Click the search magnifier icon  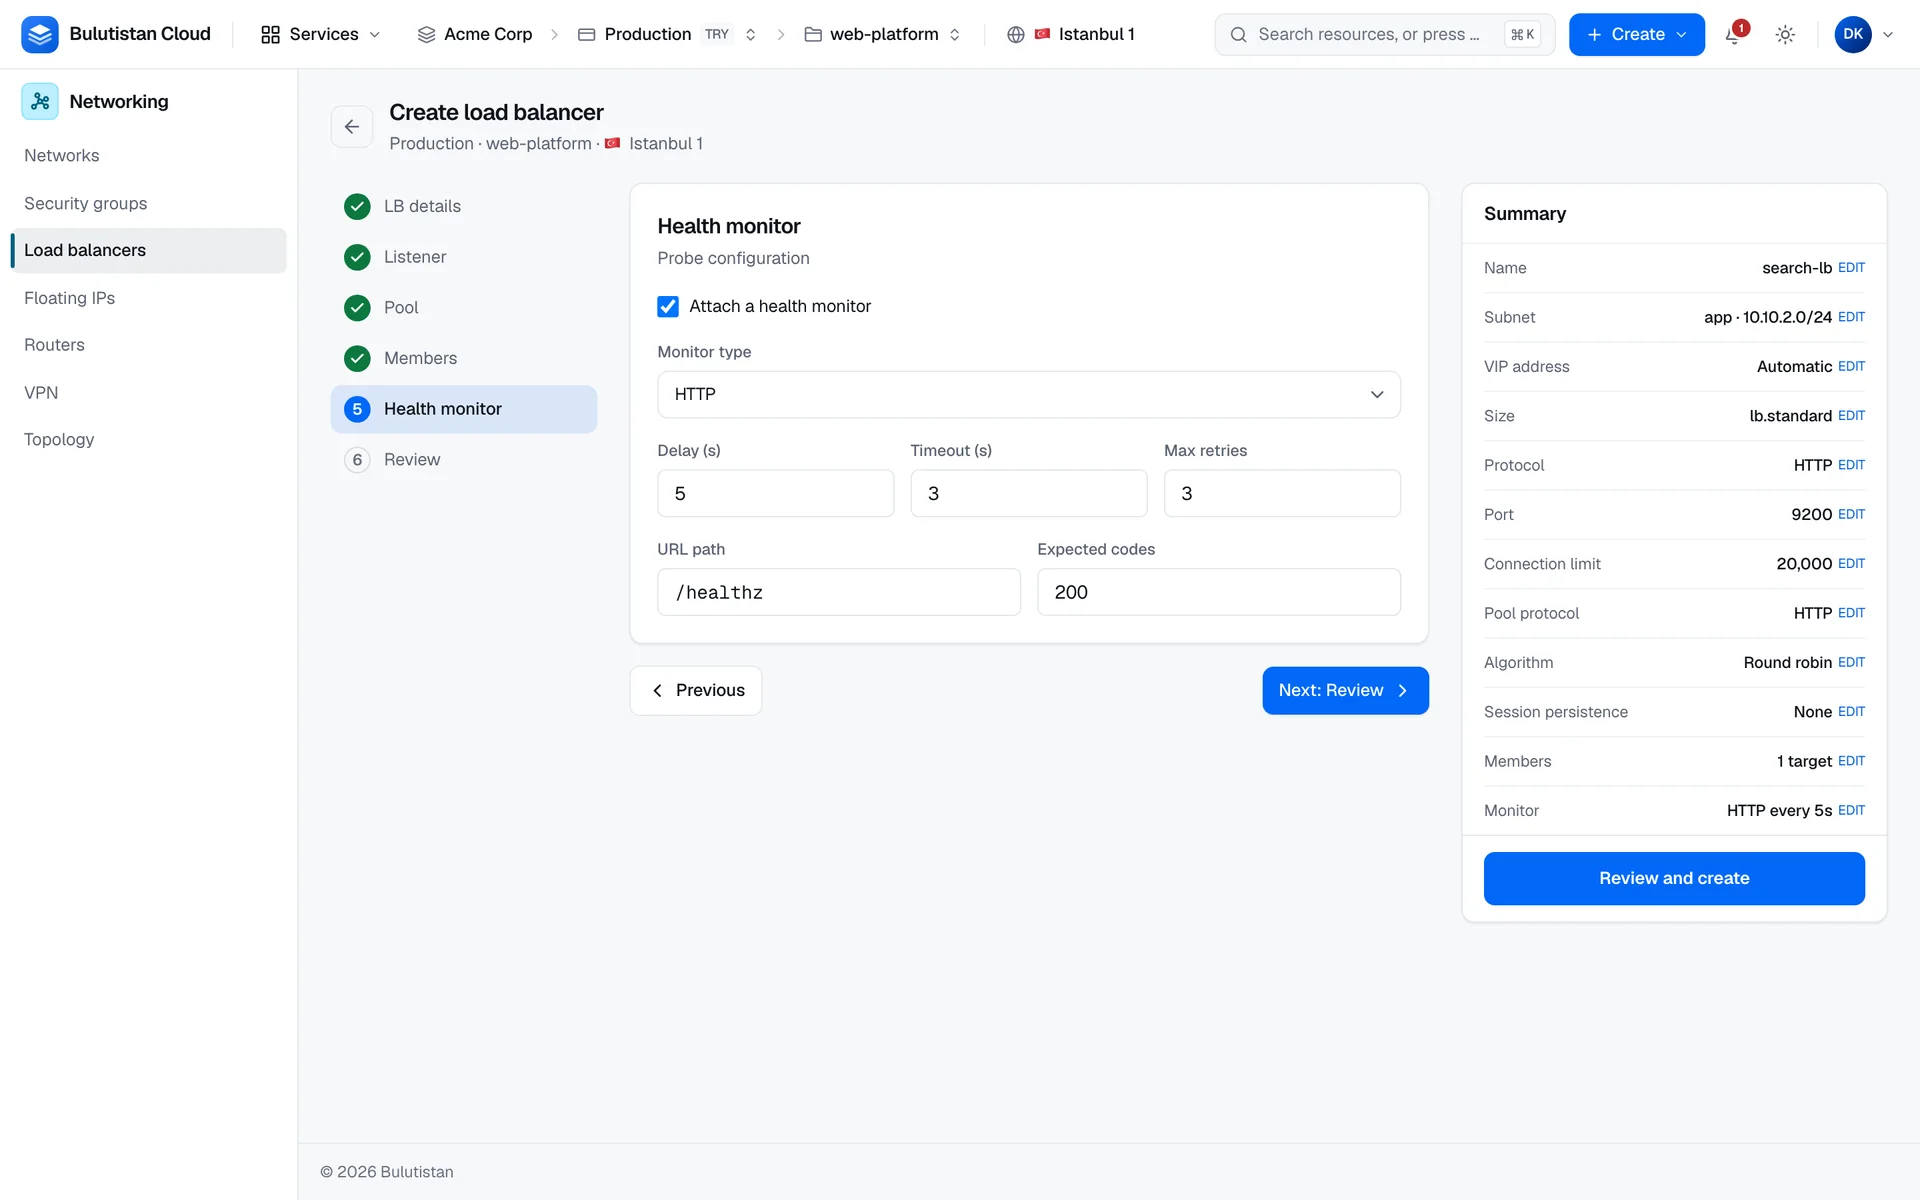1238,35
